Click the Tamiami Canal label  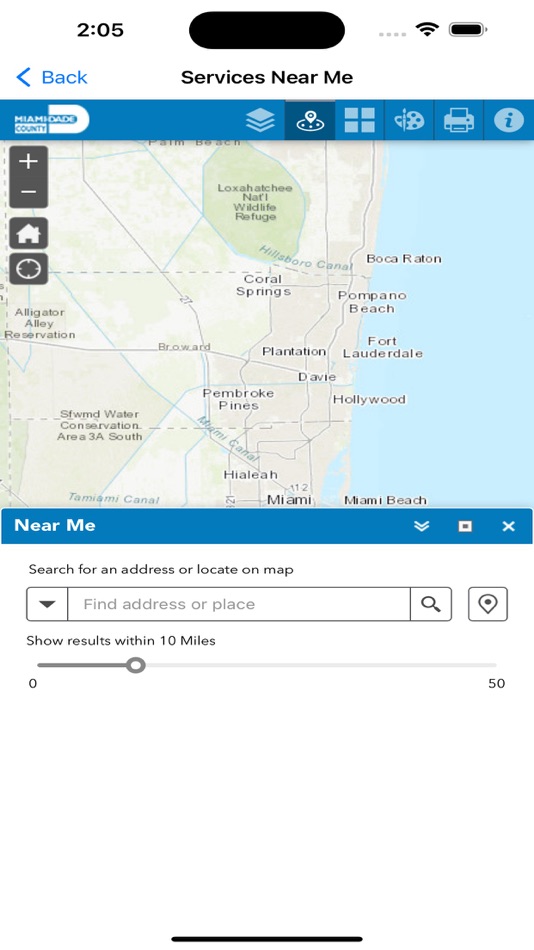(x=114, y=498)
